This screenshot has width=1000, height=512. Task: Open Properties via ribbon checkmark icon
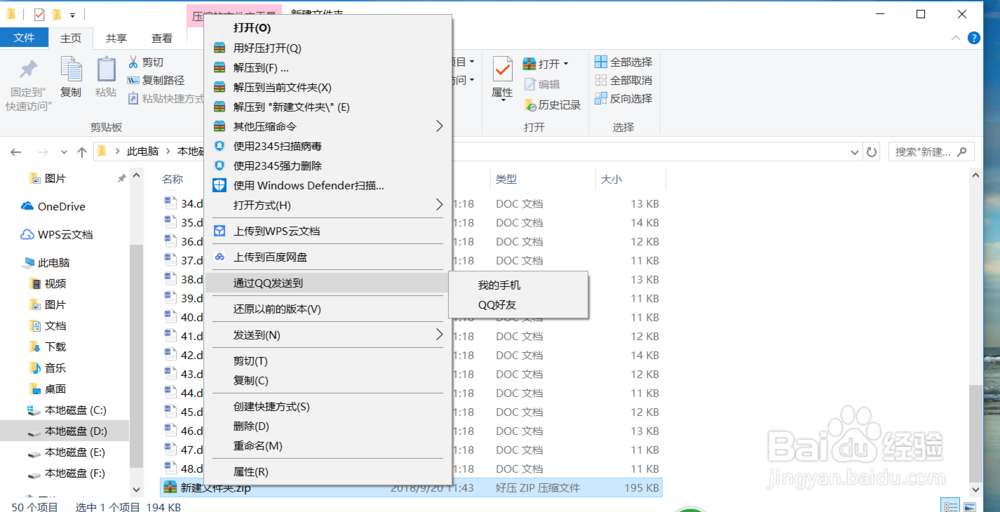click(503, 69)
